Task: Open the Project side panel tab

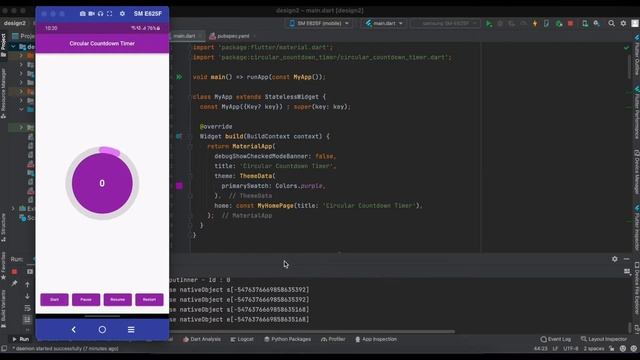Action: pos(3,46)
